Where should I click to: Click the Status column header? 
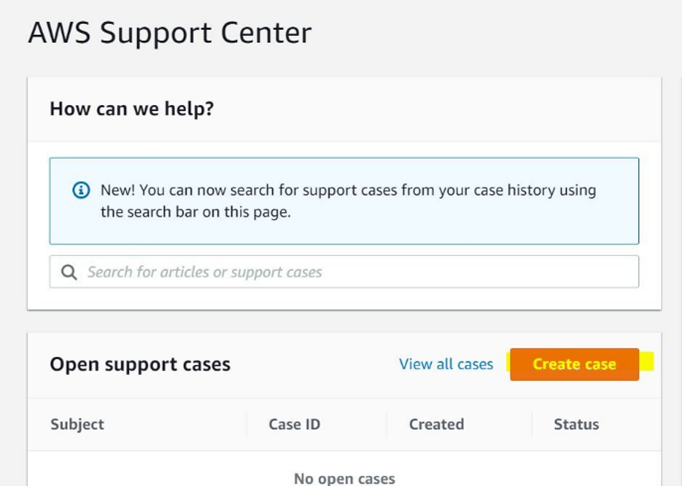pos(576,424)
